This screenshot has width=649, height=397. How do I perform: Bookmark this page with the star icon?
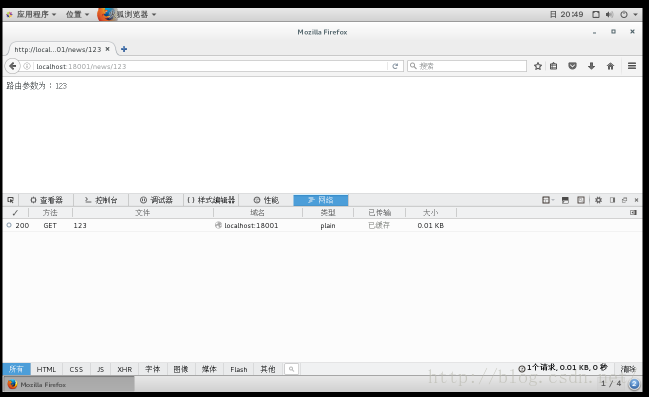(538, 66)
